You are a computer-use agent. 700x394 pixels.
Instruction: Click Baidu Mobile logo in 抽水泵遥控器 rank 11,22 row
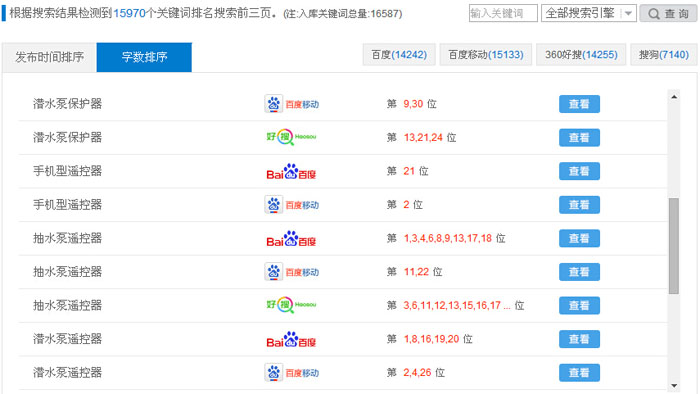292,272
